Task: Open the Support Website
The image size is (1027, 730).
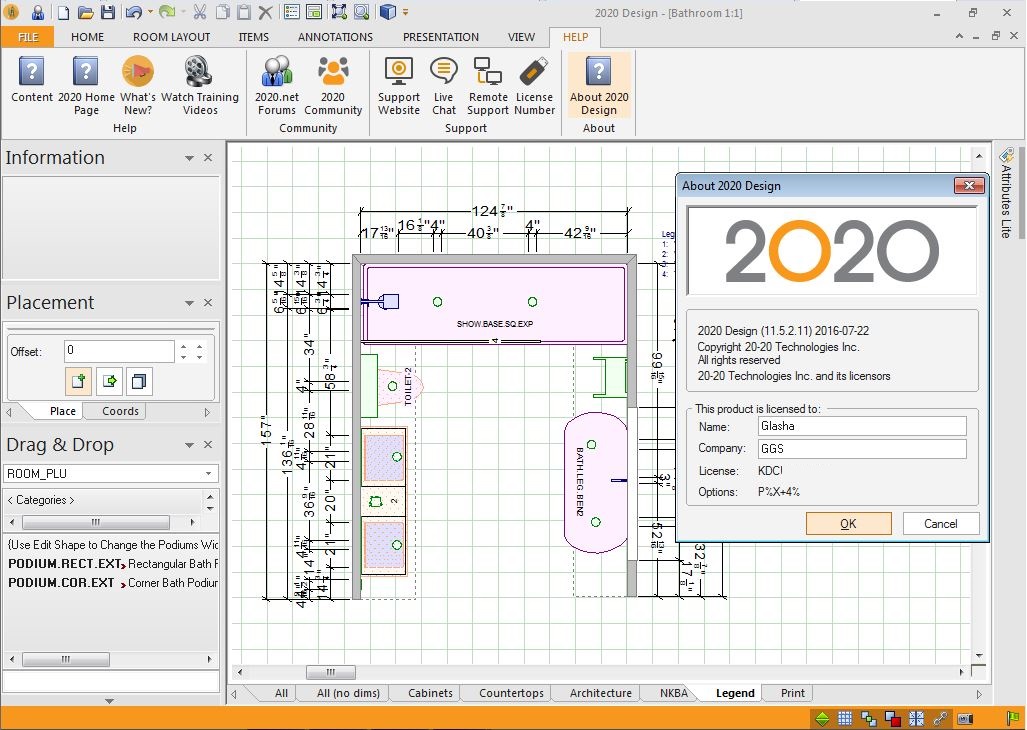Action: 398,85
